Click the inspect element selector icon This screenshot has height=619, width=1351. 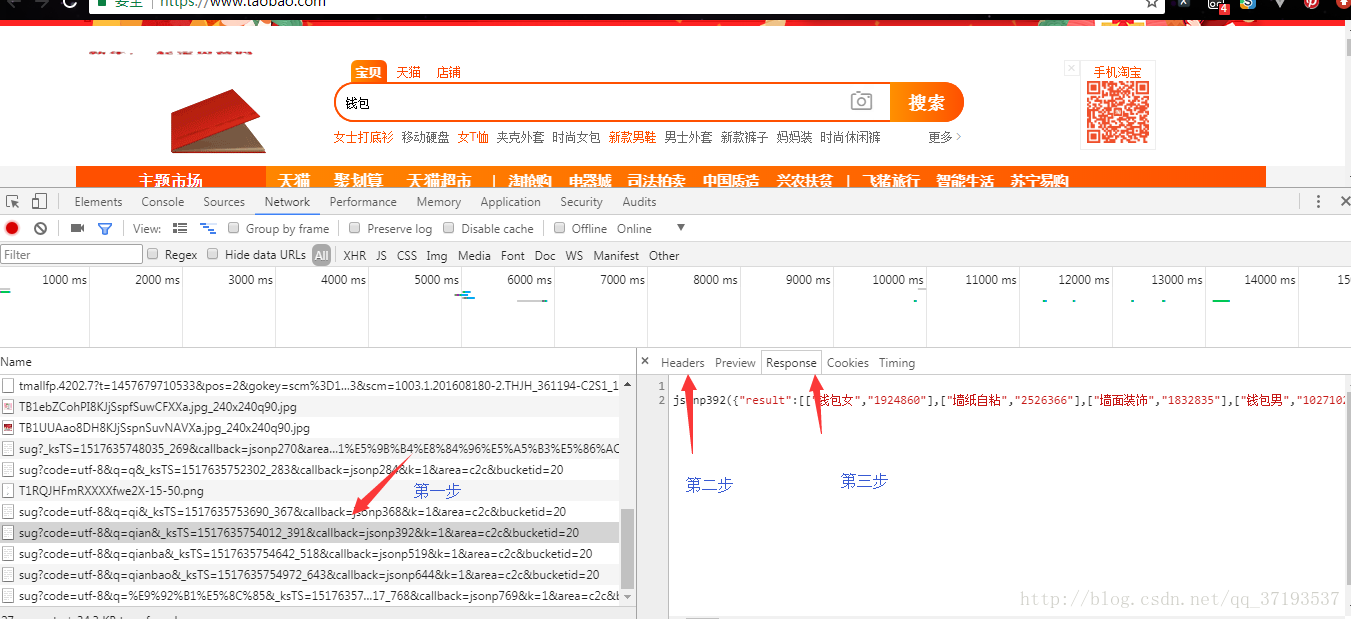coord(12,201)
